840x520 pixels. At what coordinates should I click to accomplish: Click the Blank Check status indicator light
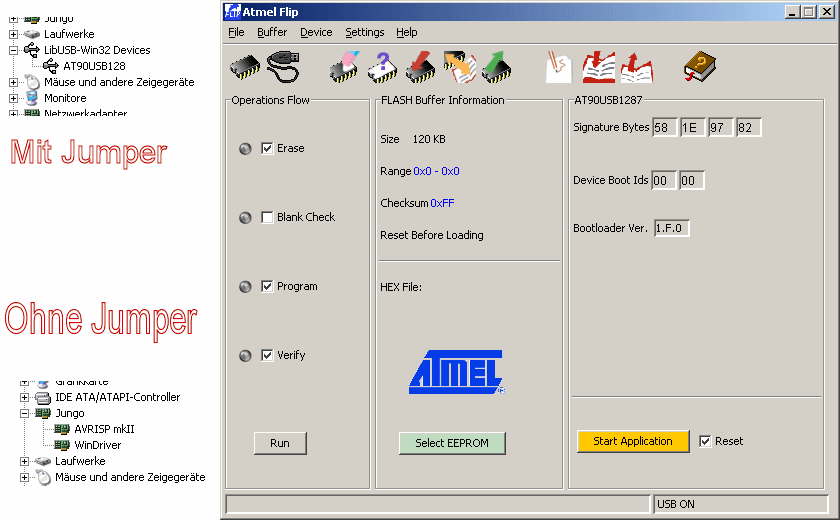click(245, 218)
